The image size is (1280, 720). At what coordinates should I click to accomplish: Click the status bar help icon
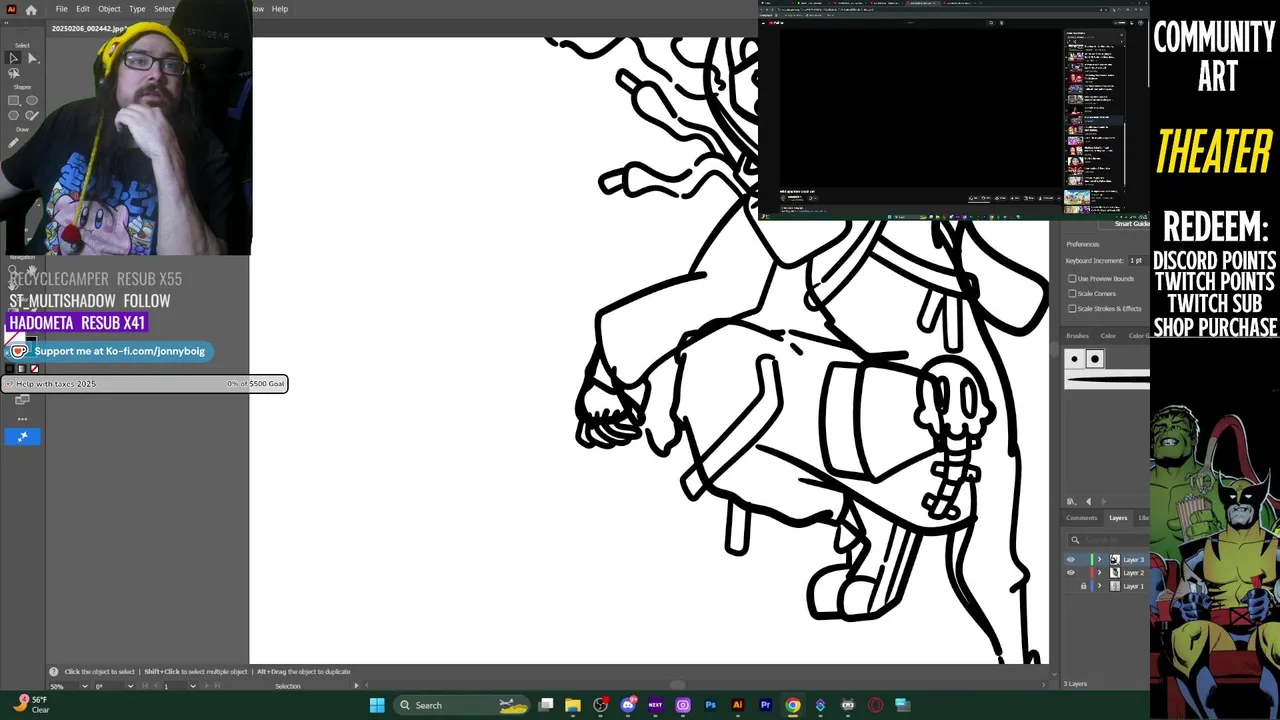[x=54, y=671]
